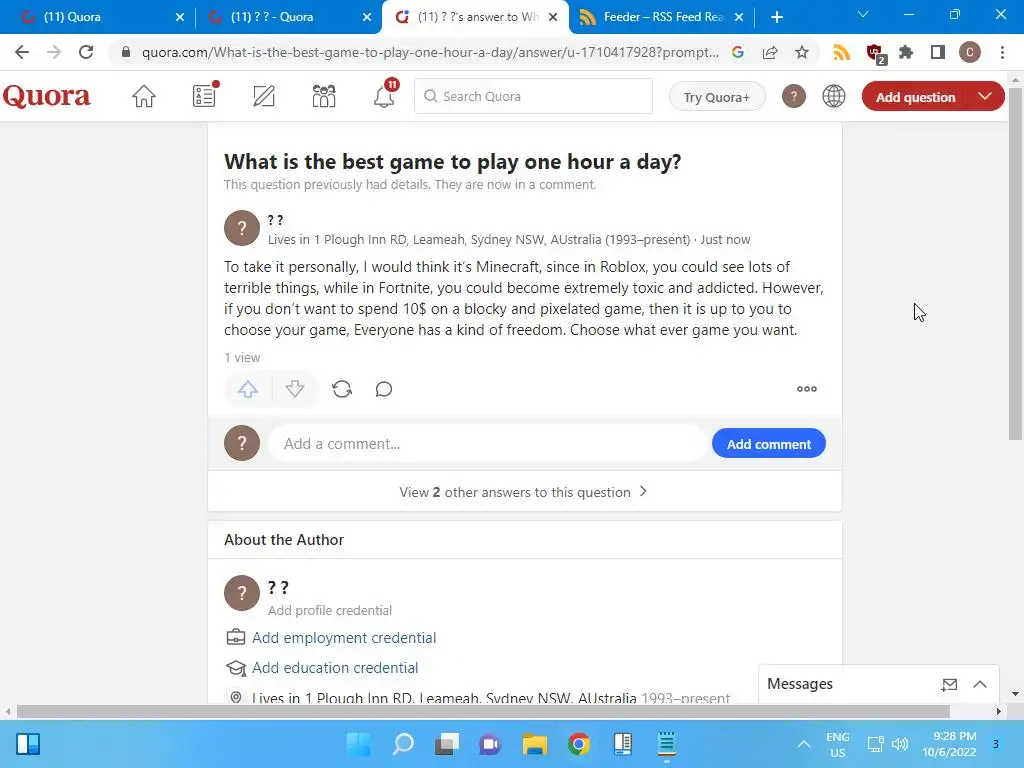Click the share page icon in the address bar

770,52
